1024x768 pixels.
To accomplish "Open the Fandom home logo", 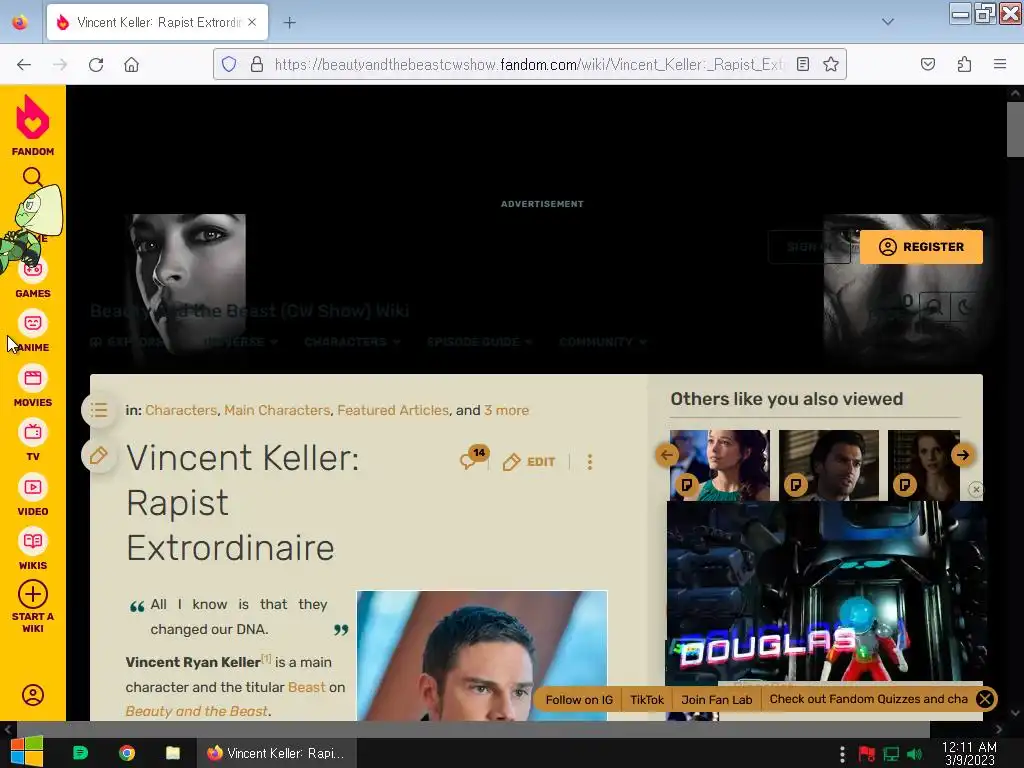I will point(33,125).
